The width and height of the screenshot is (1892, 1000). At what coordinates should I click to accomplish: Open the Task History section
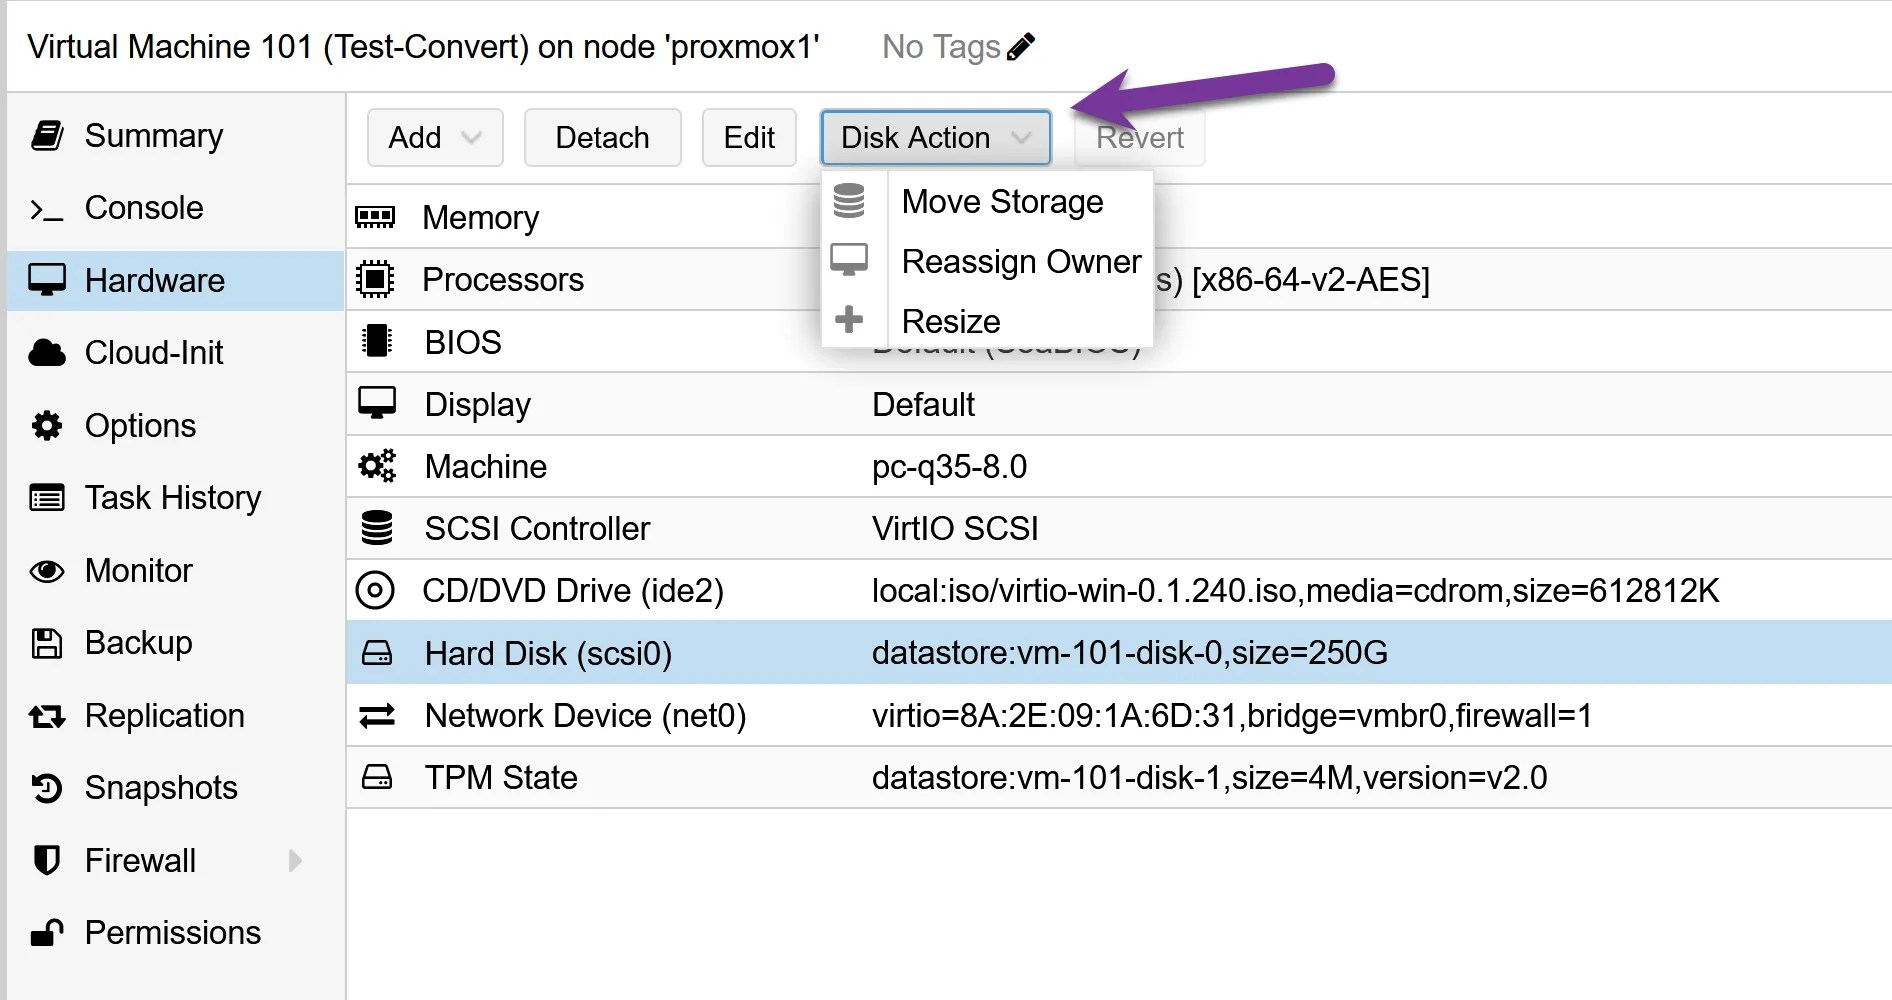pyautogui.click(x=171, y=497)
